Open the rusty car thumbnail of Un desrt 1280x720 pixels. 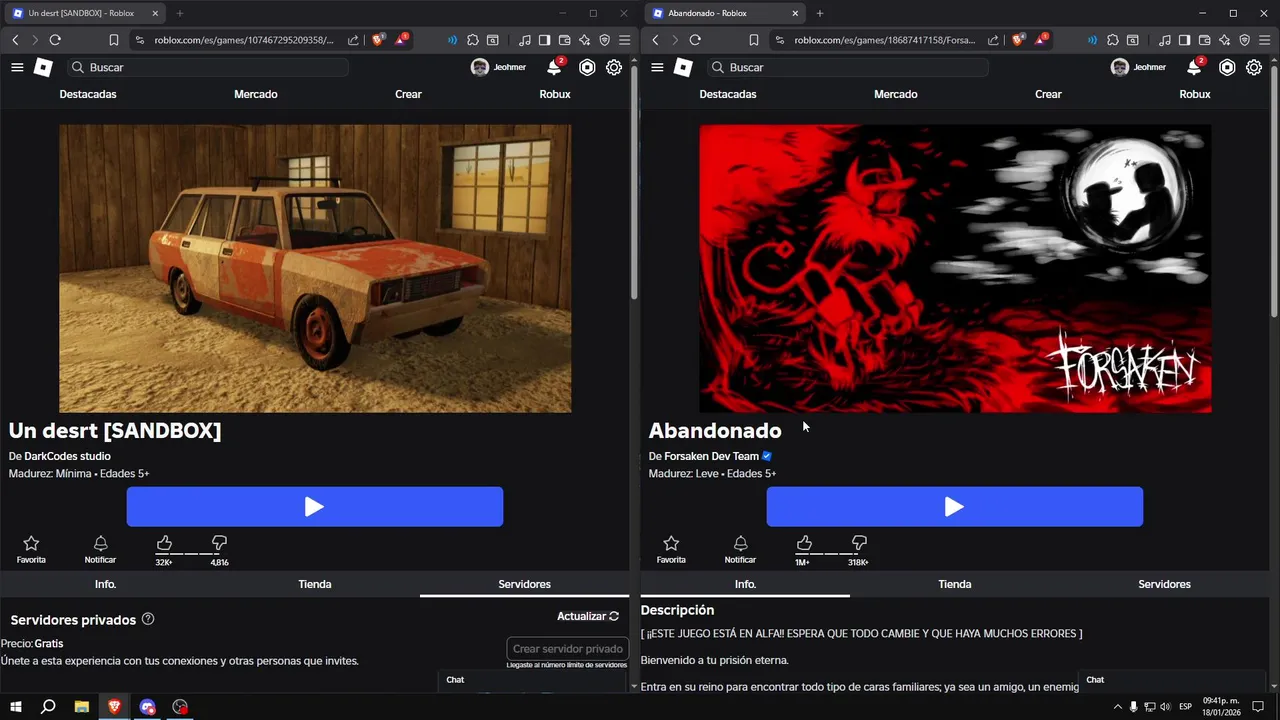click(315, 268)
